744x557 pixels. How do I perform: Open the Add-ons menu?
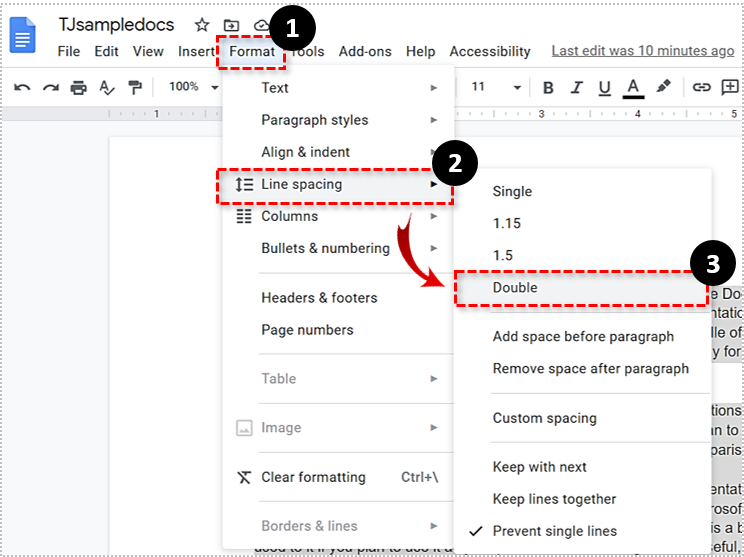click(365, 51)
